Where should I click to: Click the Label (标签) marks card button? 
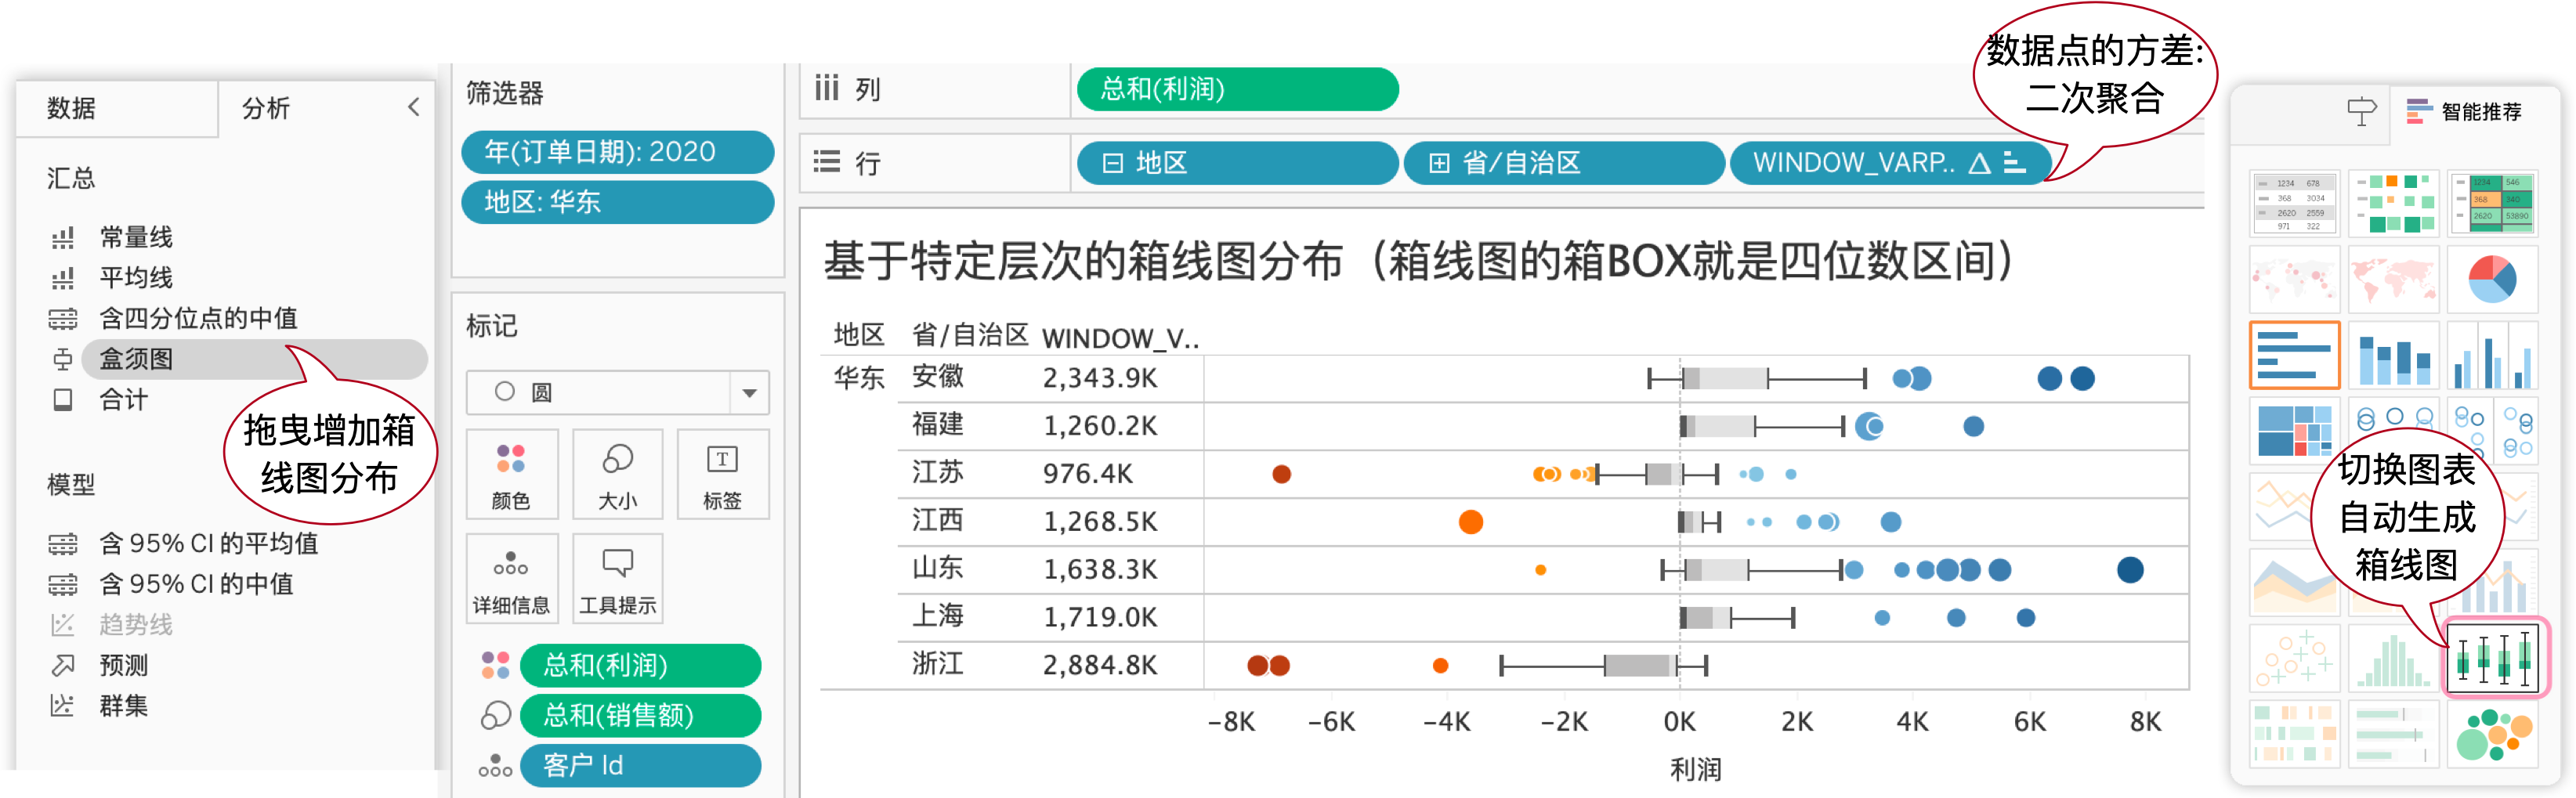click(722, 474)
